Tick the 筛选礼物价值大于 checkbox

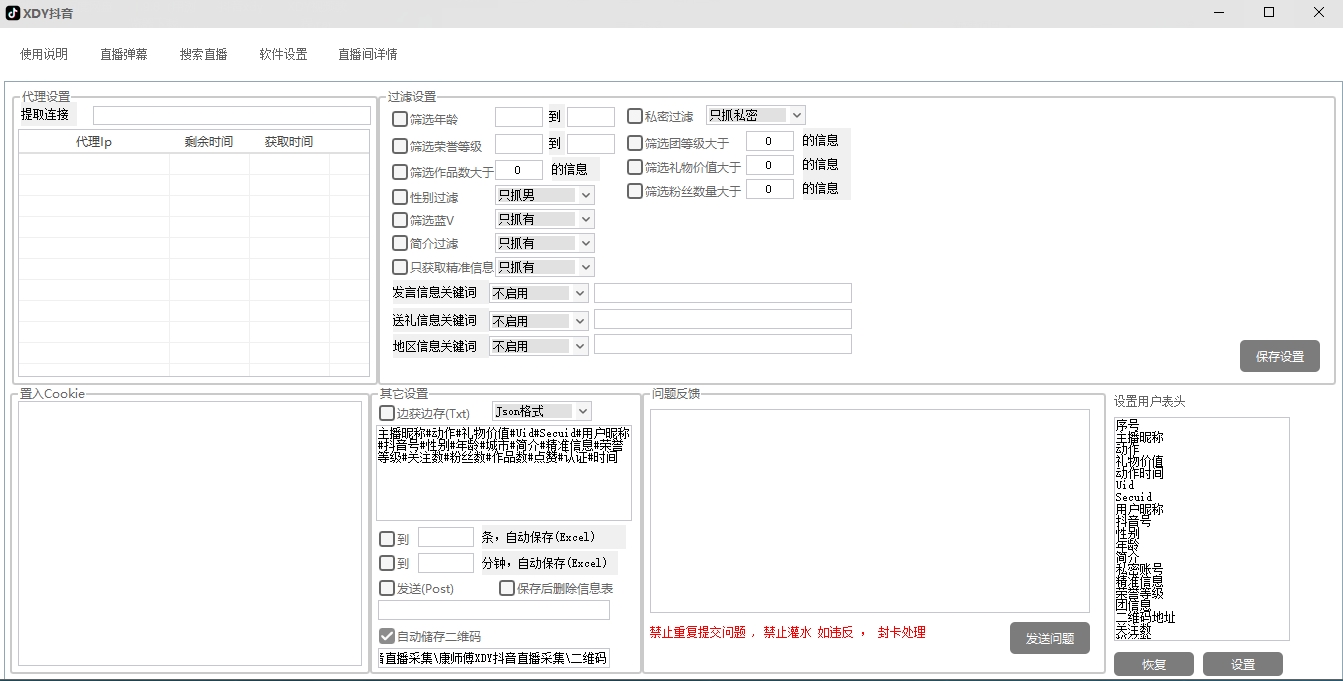(635, 167)
